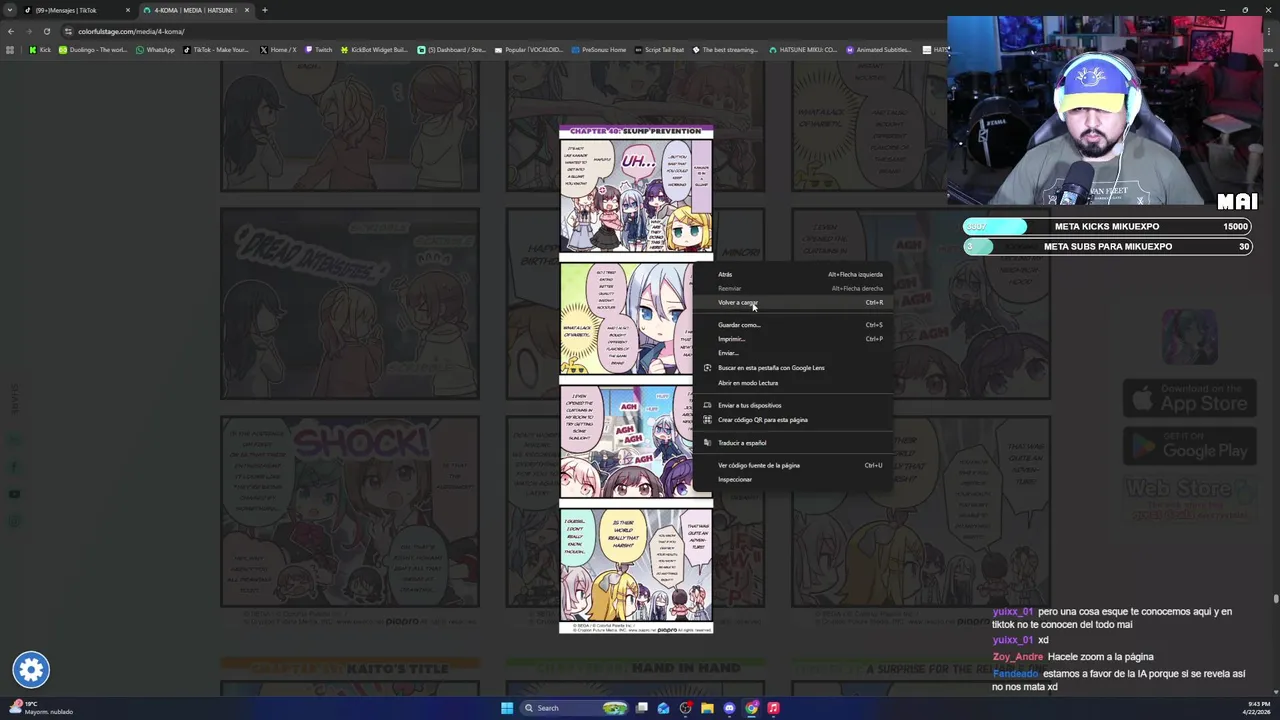Choose 'Guardar como...' menu entry

794,325
